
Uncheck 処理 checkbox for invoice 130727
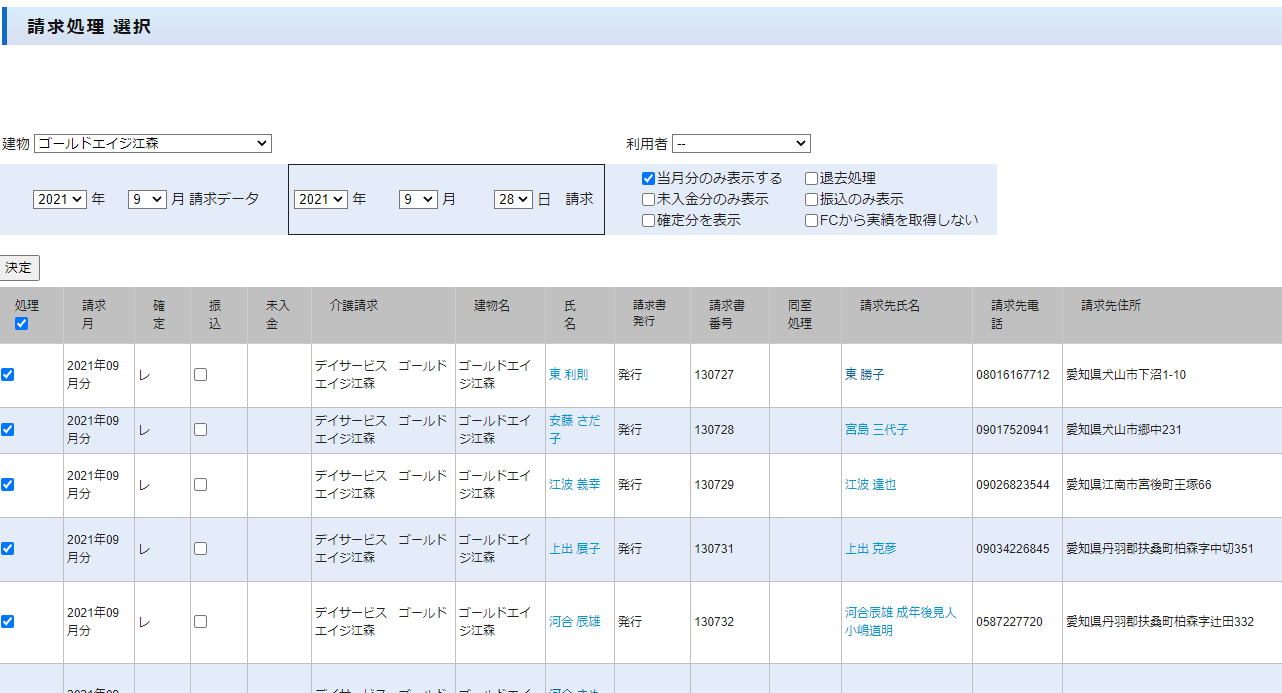tap(8, 375)
